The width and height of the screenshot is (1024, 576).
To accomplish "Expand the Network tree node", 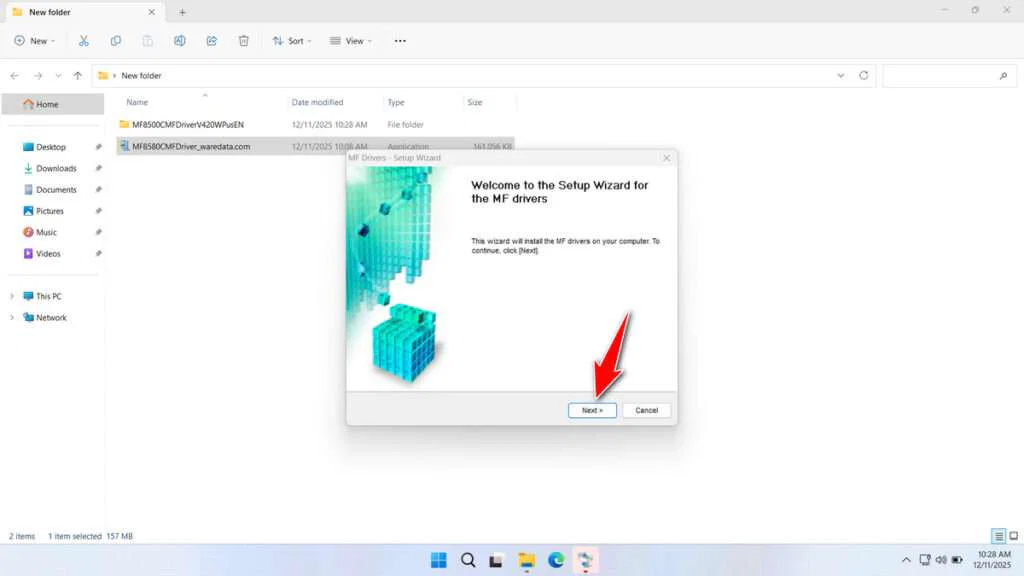I will coord(12,318).
